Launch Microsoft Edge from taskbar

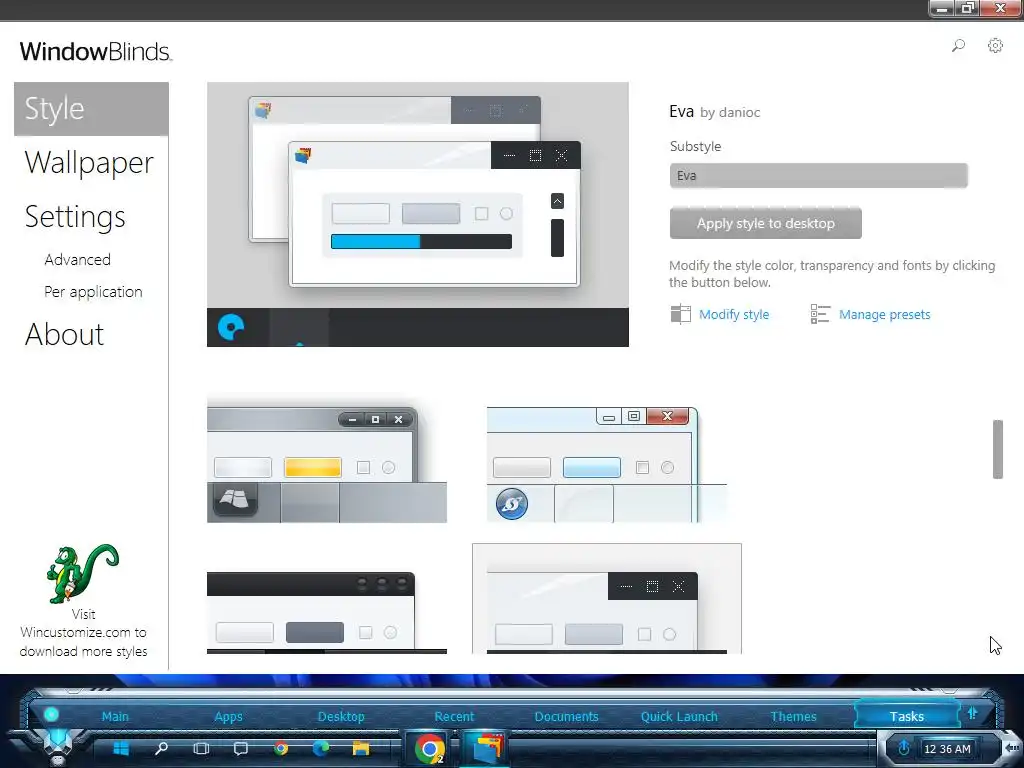point(321,748)
